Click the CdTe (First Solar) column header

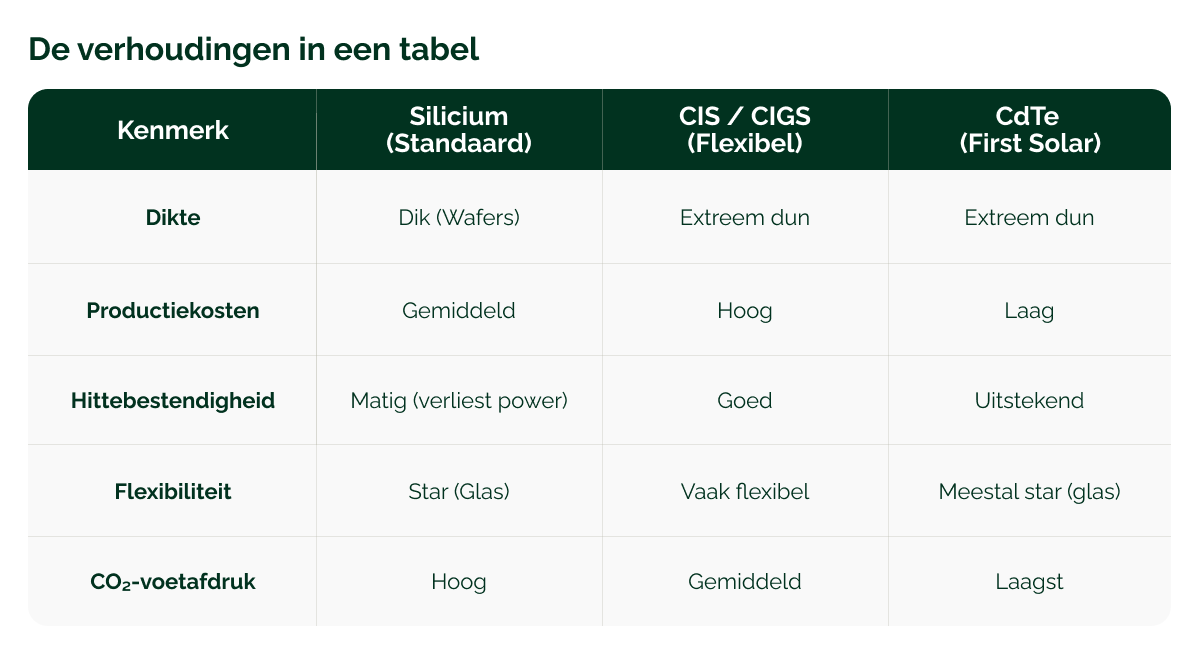pyautogui.click(x=1029, y=130)
